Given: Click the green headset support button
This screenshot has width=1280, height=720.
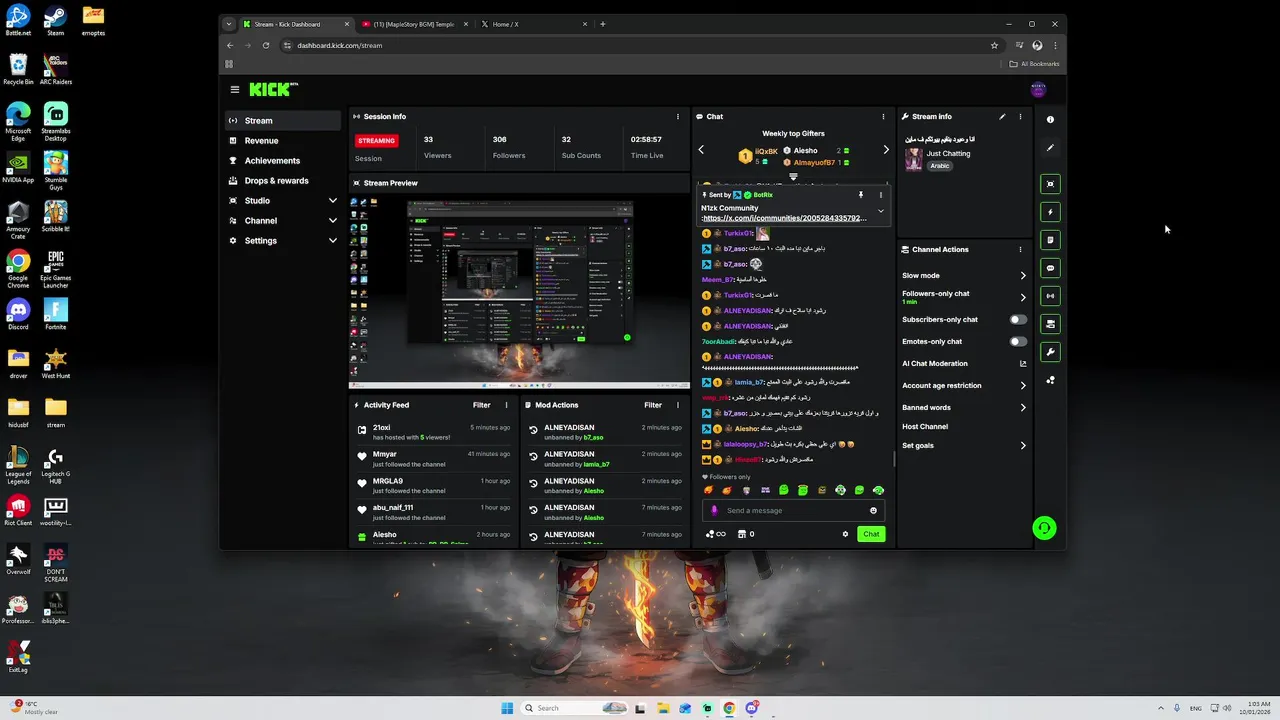Looking at the screenshot, I should tap(1044, 528).
